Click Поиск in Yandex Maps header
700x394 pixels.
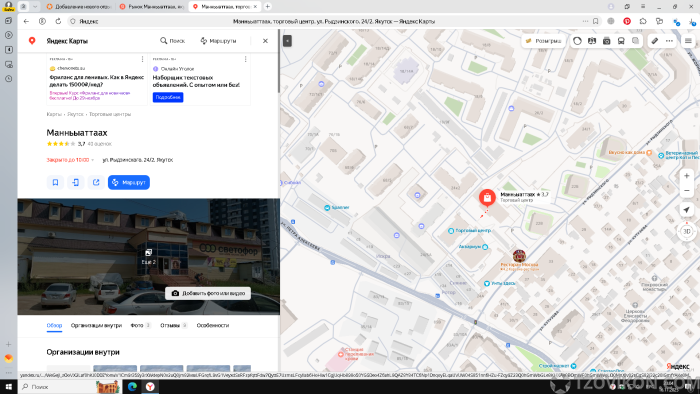pyautogui.click(x=172, y=41)
